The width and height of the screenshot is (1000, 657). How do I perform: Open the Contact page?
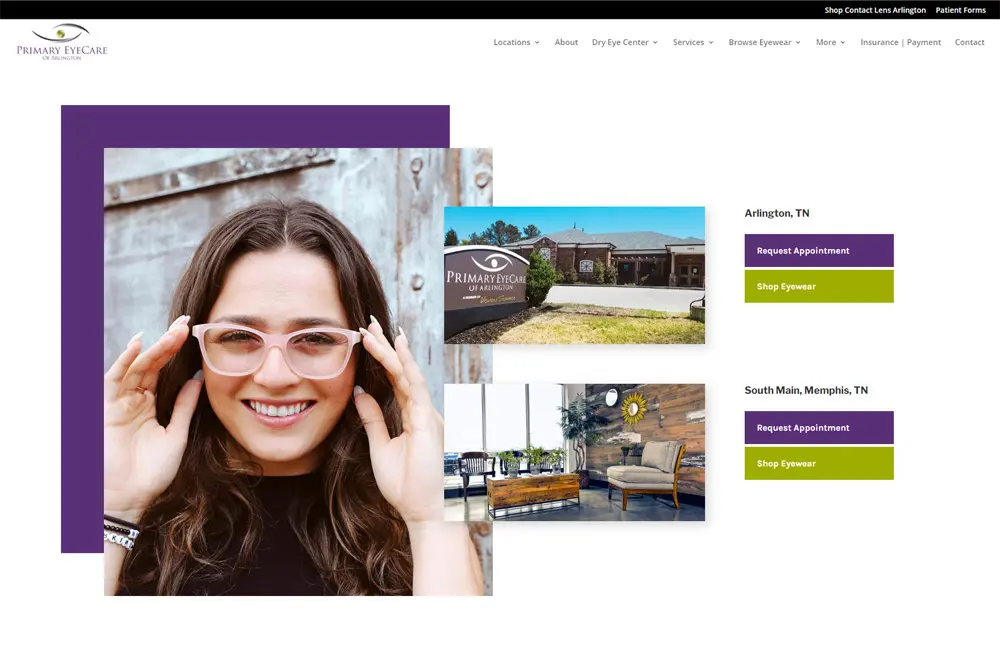point(969,42)
